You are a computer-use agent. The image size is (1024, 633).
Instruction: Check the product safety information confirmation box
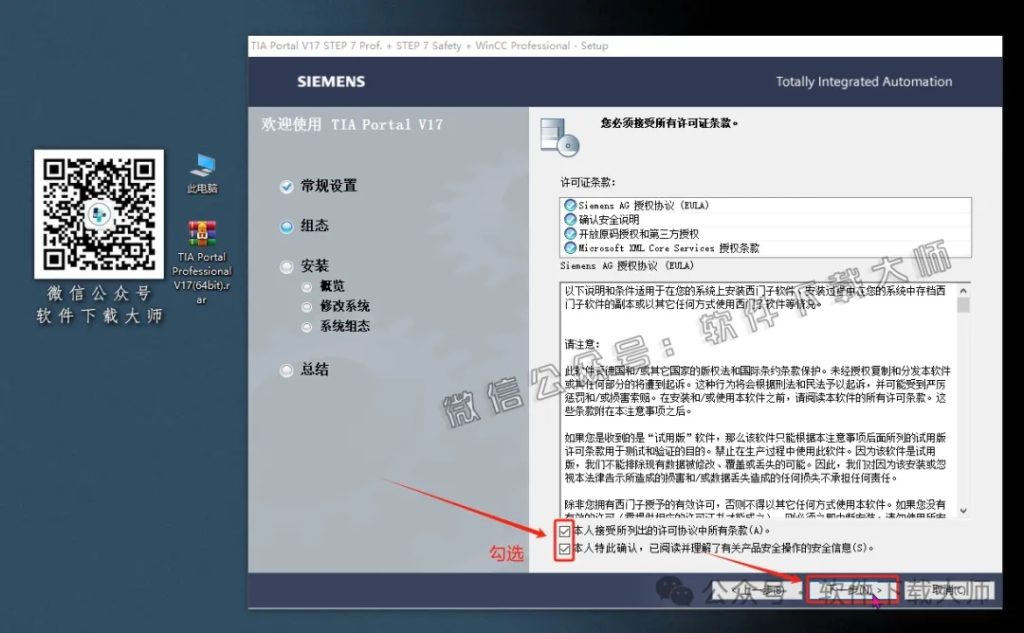pos(563,547)
